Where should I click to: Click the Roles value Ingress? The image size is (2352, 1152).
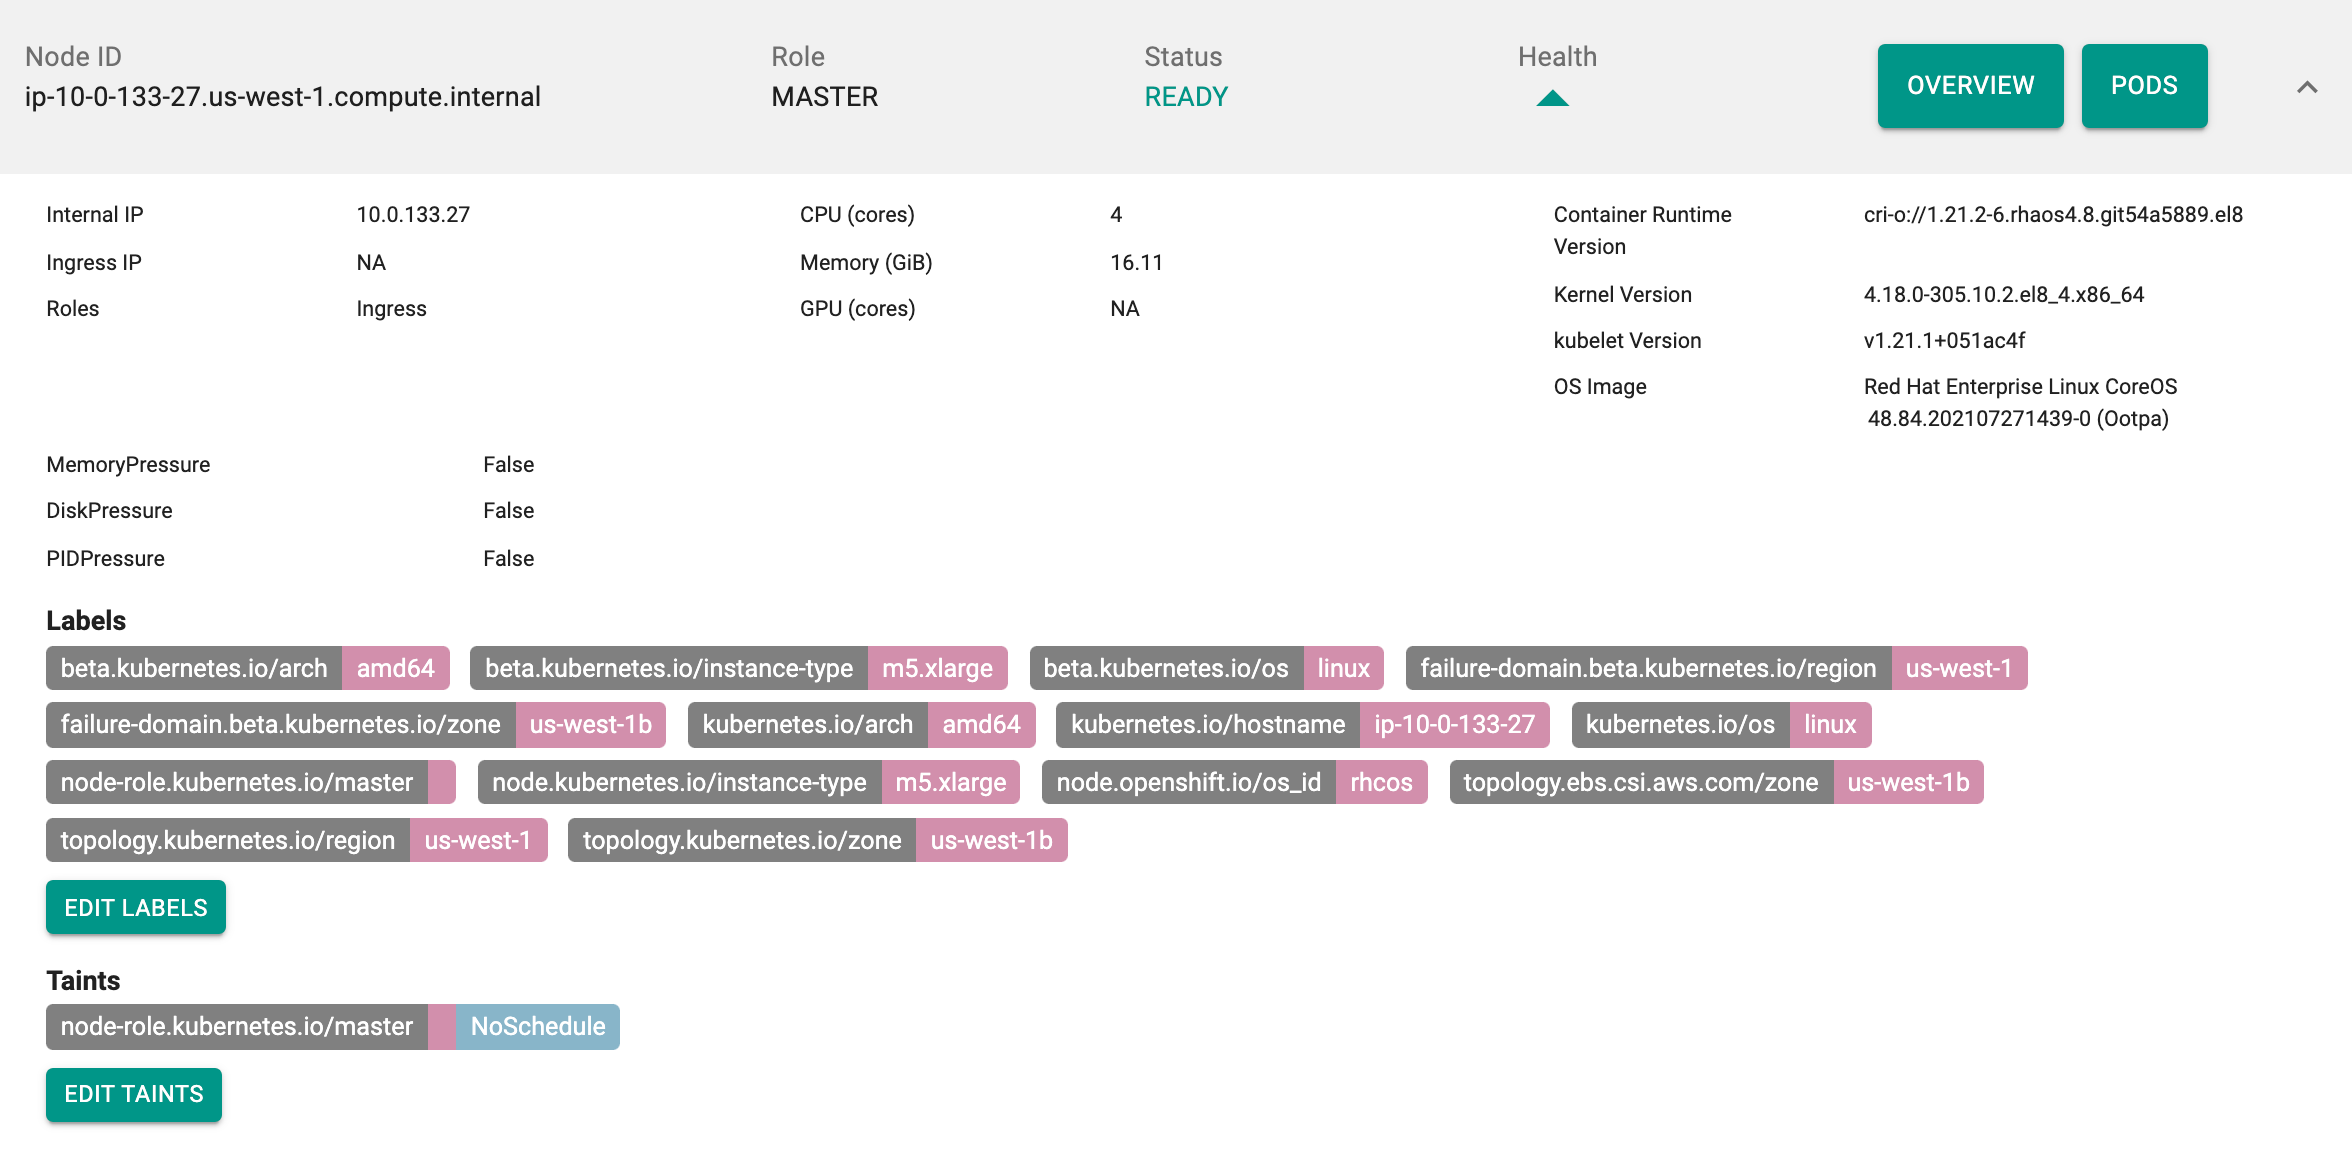point(391,309)
